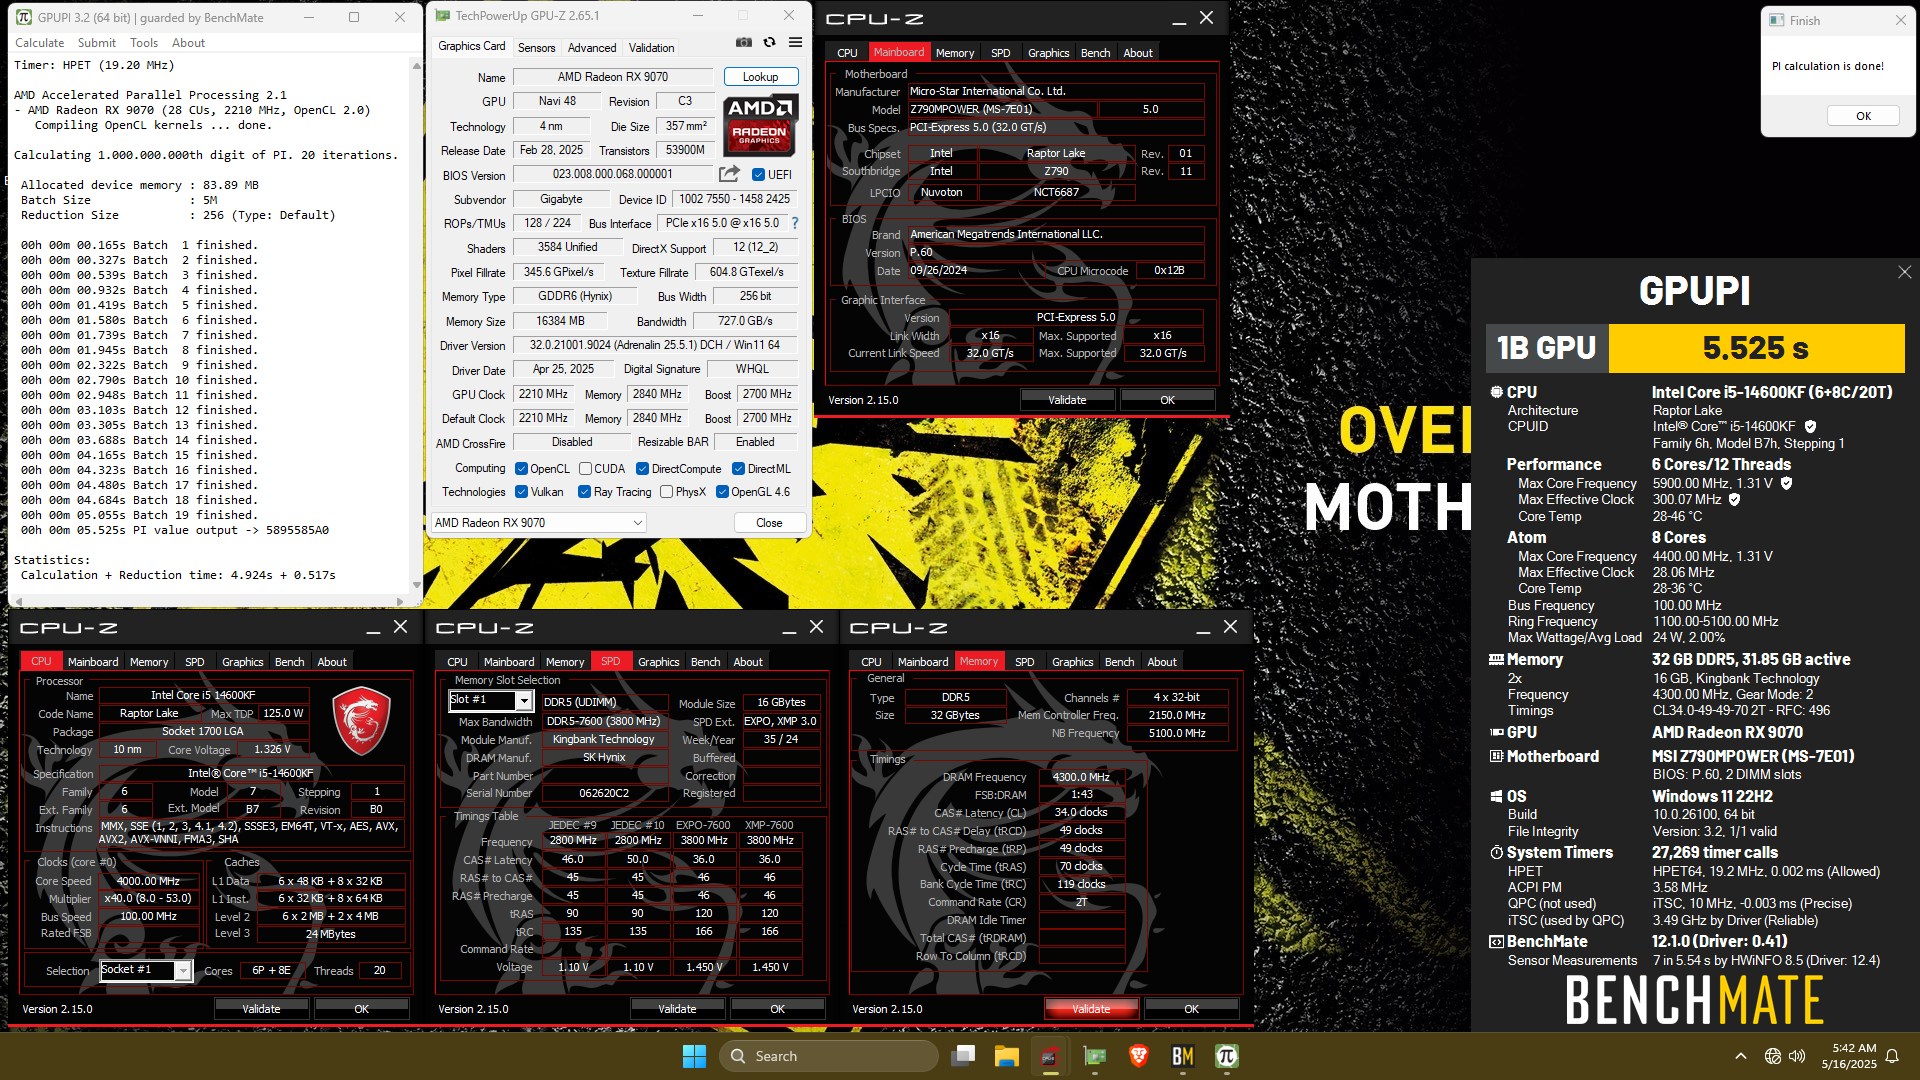Open File Explorer from the taskbar

tap(1006, 1056)
